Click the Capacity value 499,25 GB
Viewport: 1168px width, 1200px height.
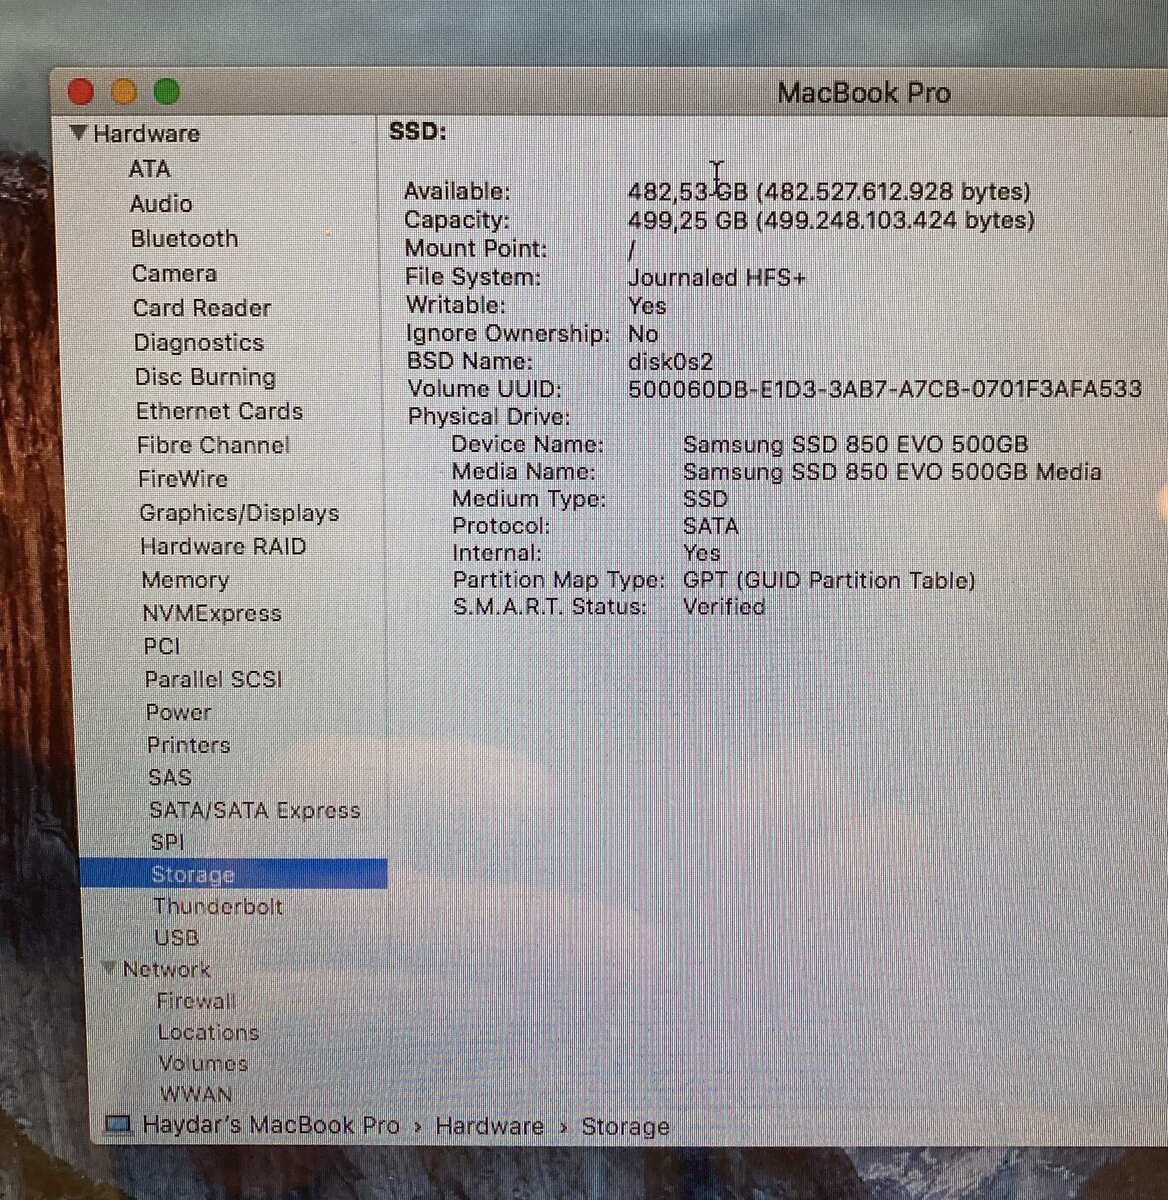[688, 220]
